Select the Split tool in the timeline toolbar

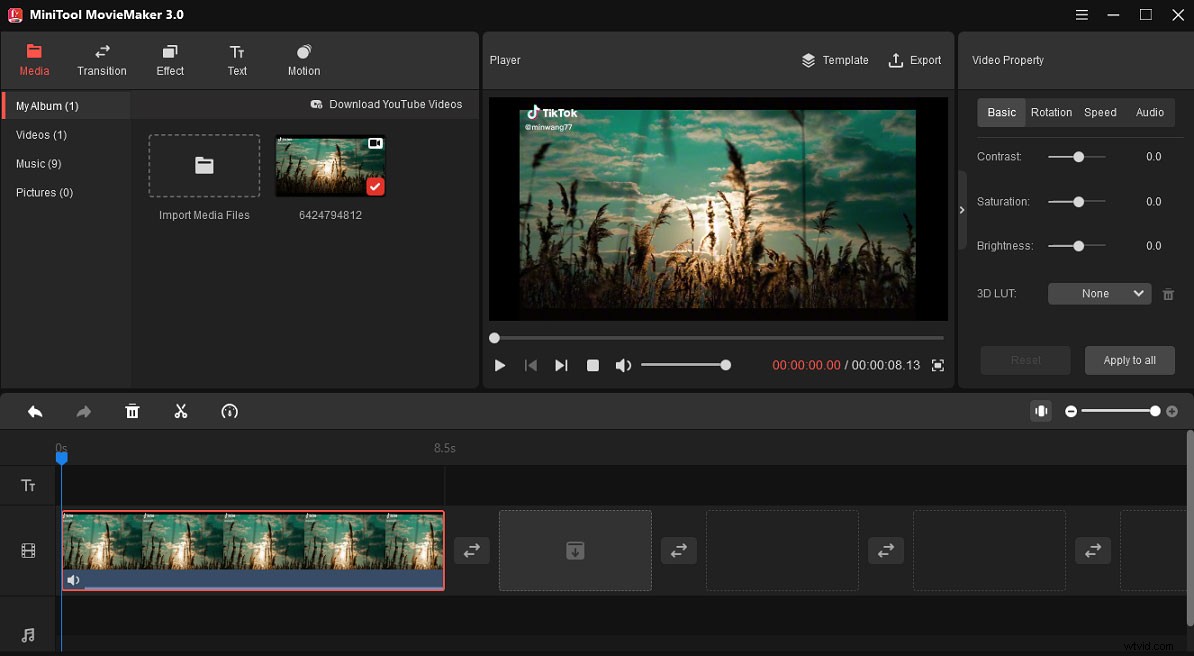point(181,411)
